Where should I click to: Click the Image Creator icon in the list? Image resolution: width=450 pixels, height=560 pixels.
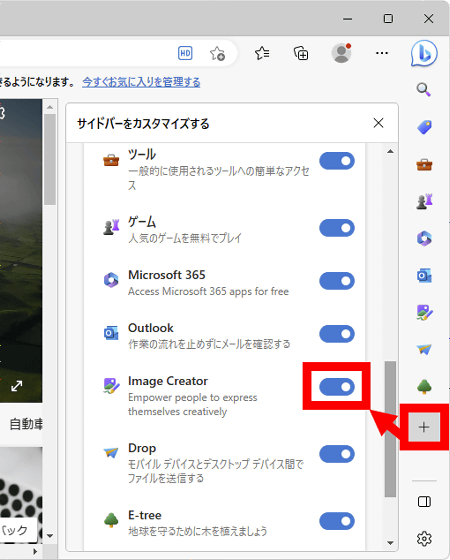pyautogui.click(x=111, y=386)
